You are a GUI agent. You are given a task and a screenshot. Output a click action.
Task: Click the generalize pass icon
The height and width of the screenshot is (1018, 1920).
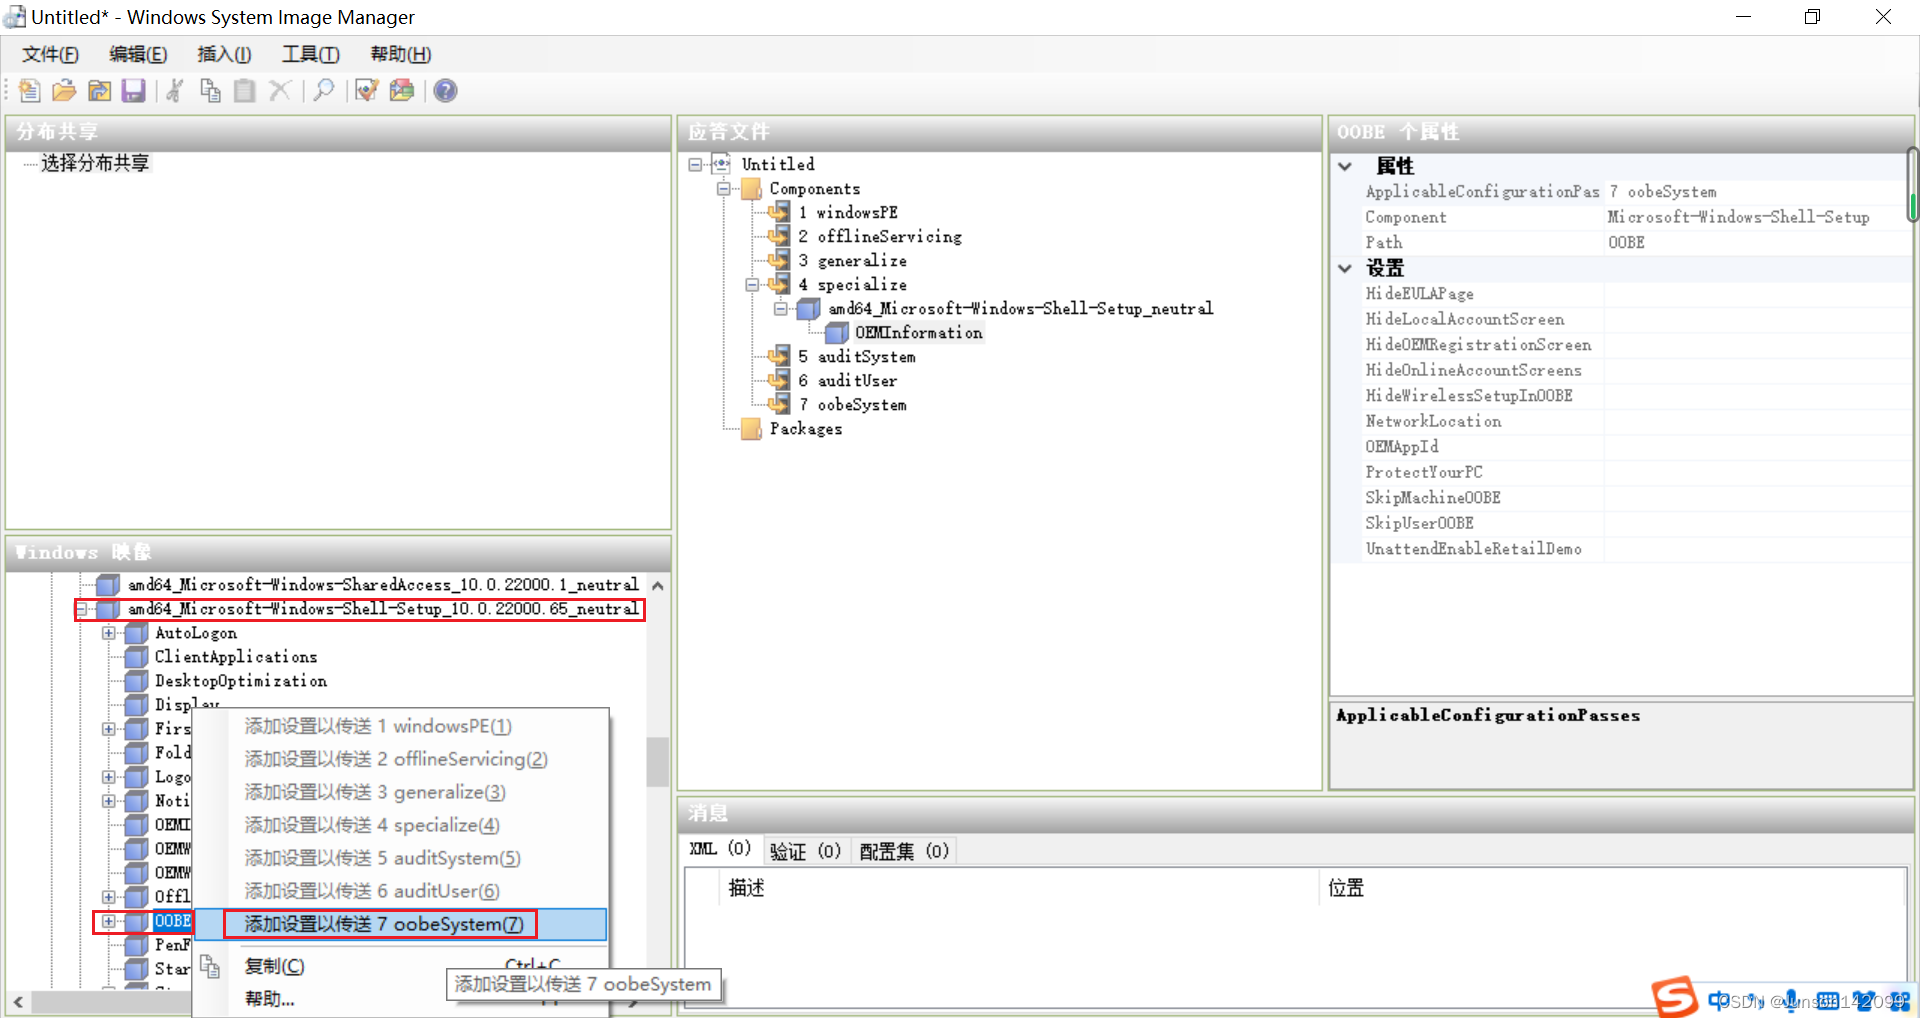pos(779,260)
